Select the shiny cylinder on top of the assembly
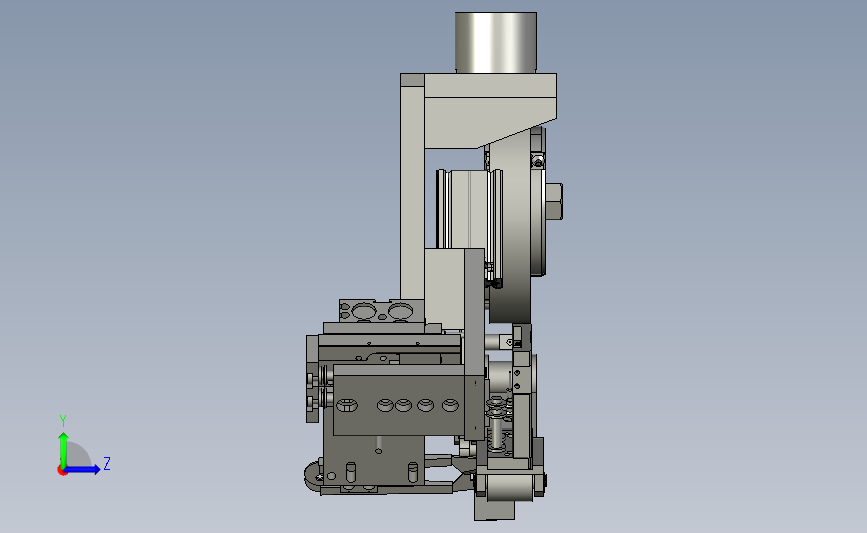The image size is (867, 533). pos(495,43)
